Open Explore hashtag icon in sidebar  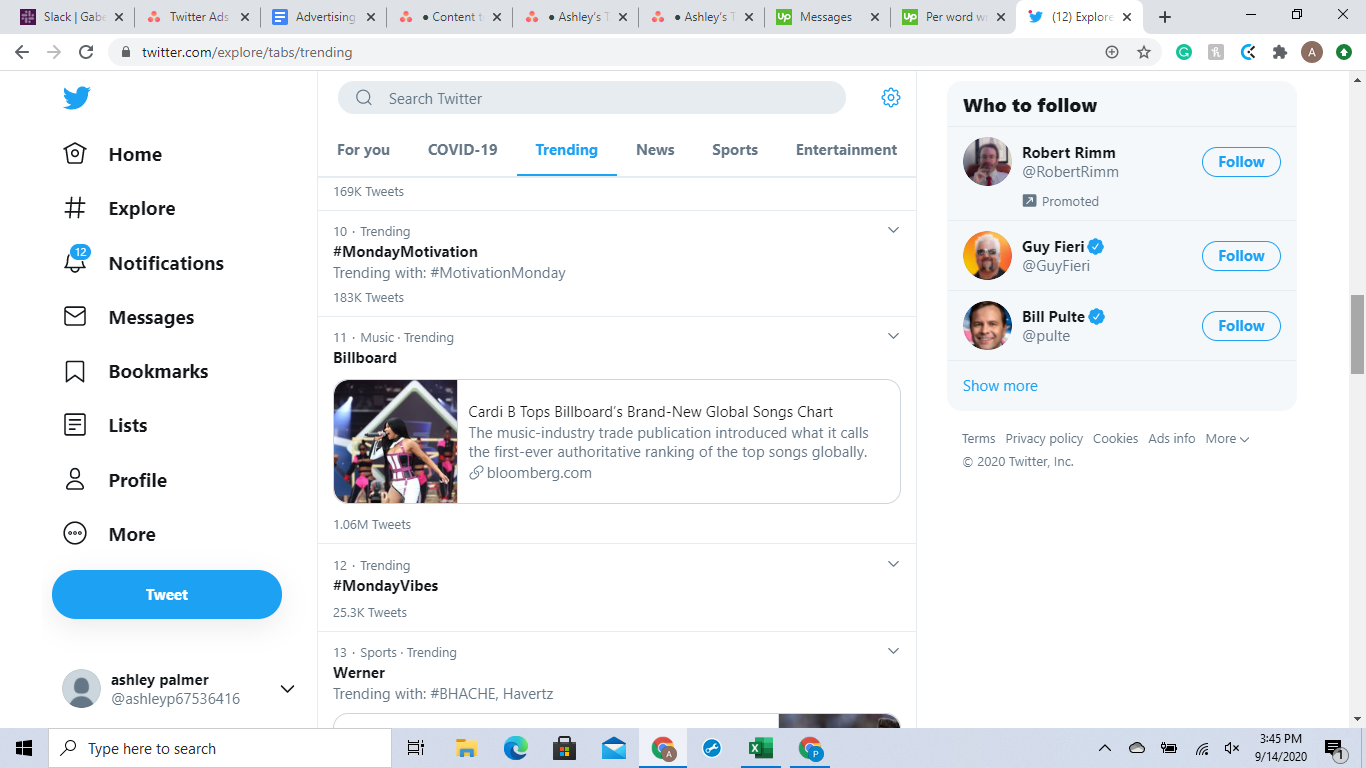point(75,208)
